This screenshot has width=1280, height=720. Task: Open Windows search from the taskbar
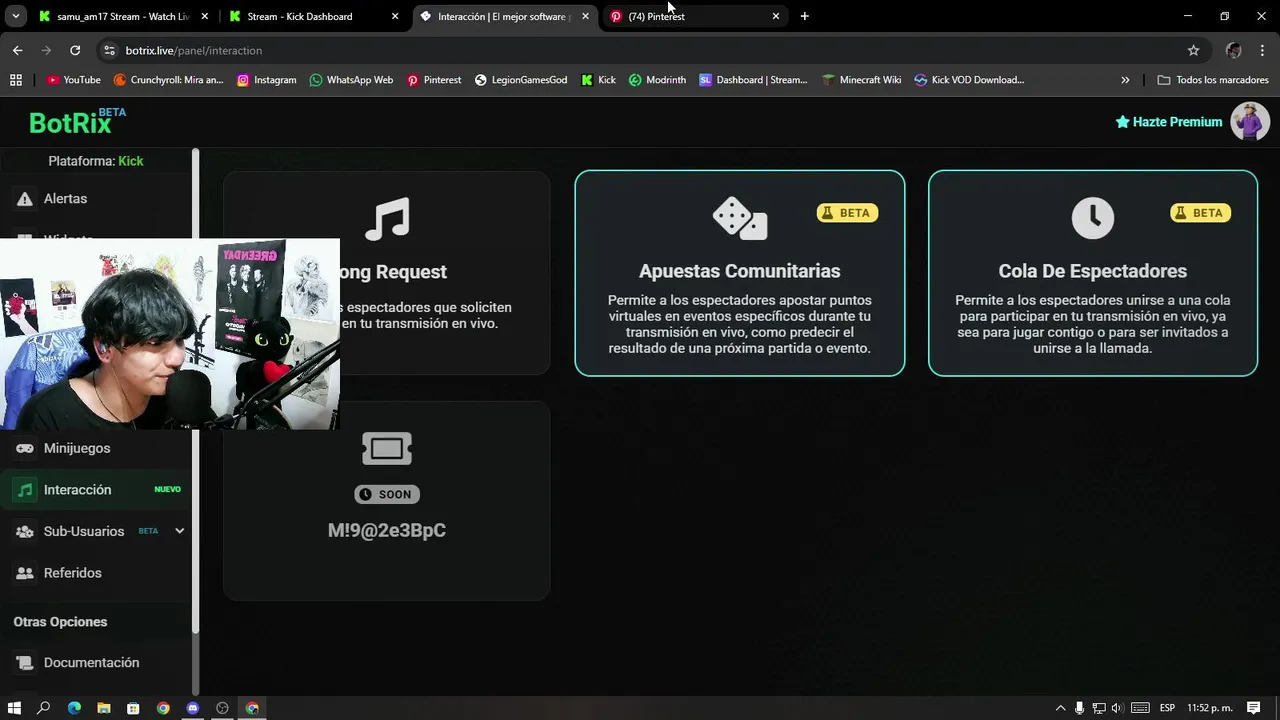pyautogui.click(x=44, y=708)
